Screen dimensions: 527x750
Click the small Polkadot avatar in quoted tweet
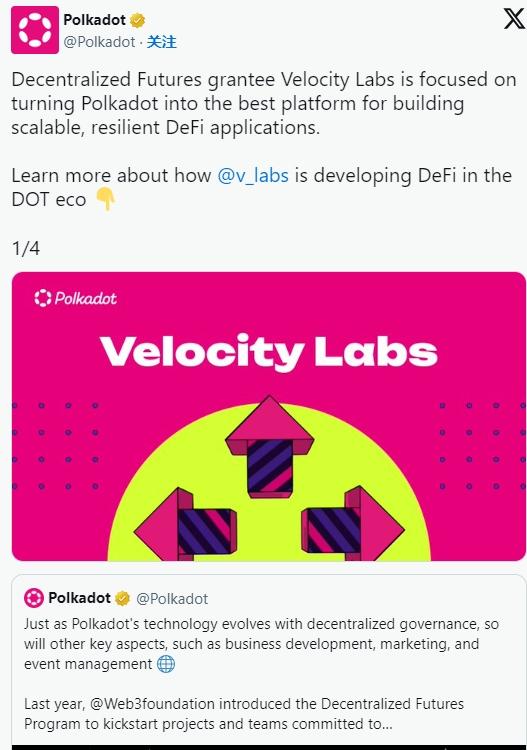tap(33, 598)
